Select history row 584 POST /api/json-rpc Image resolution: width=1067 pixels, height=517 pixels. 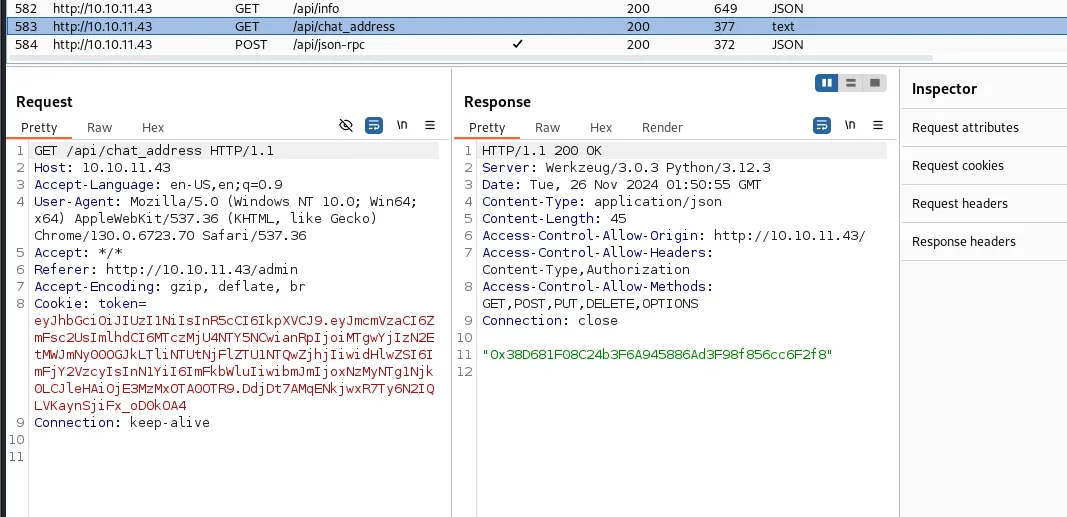536,44
